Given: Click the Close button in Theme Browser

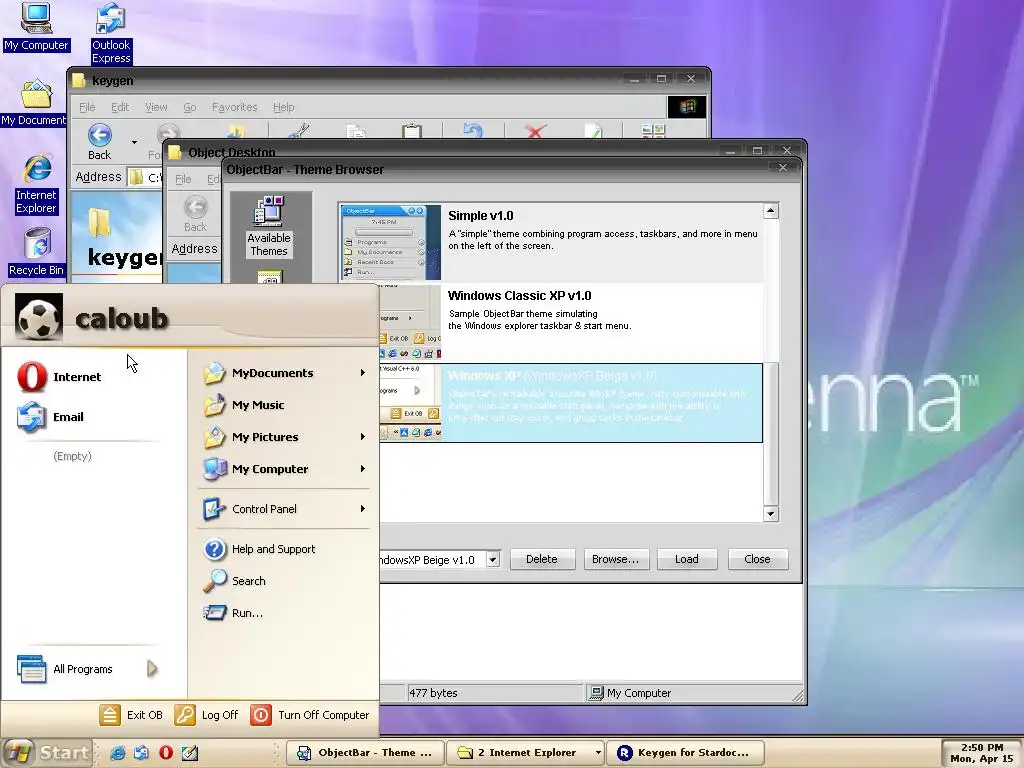Looking at the screenshot, I should pos(758,559).
